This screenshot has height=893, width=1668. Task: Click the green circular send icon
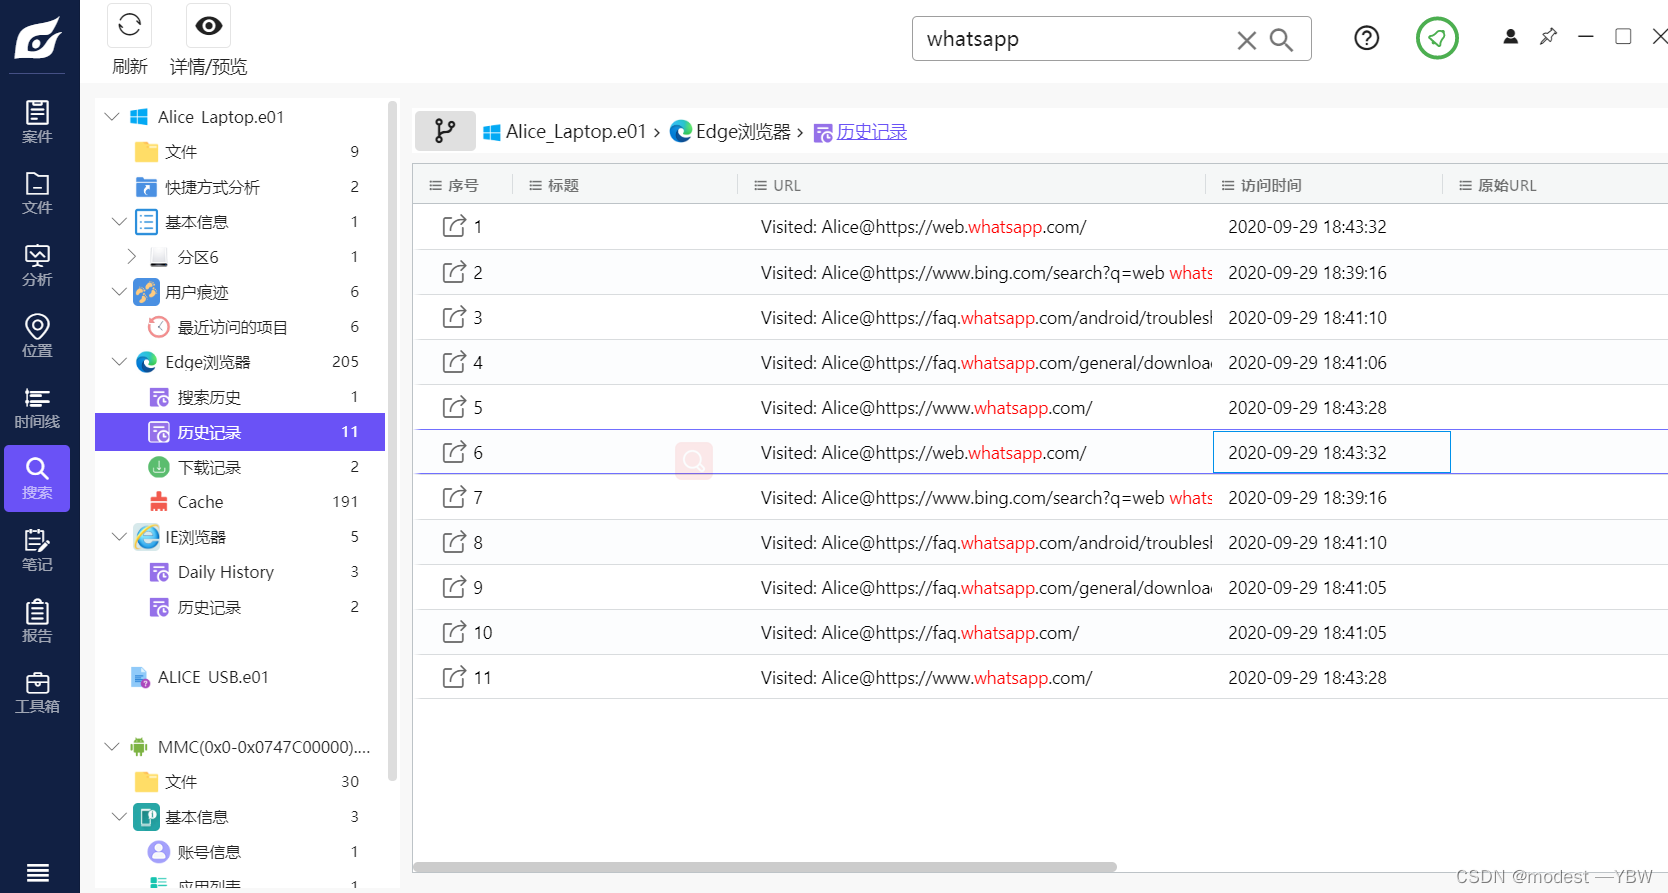click(1437, 38)
